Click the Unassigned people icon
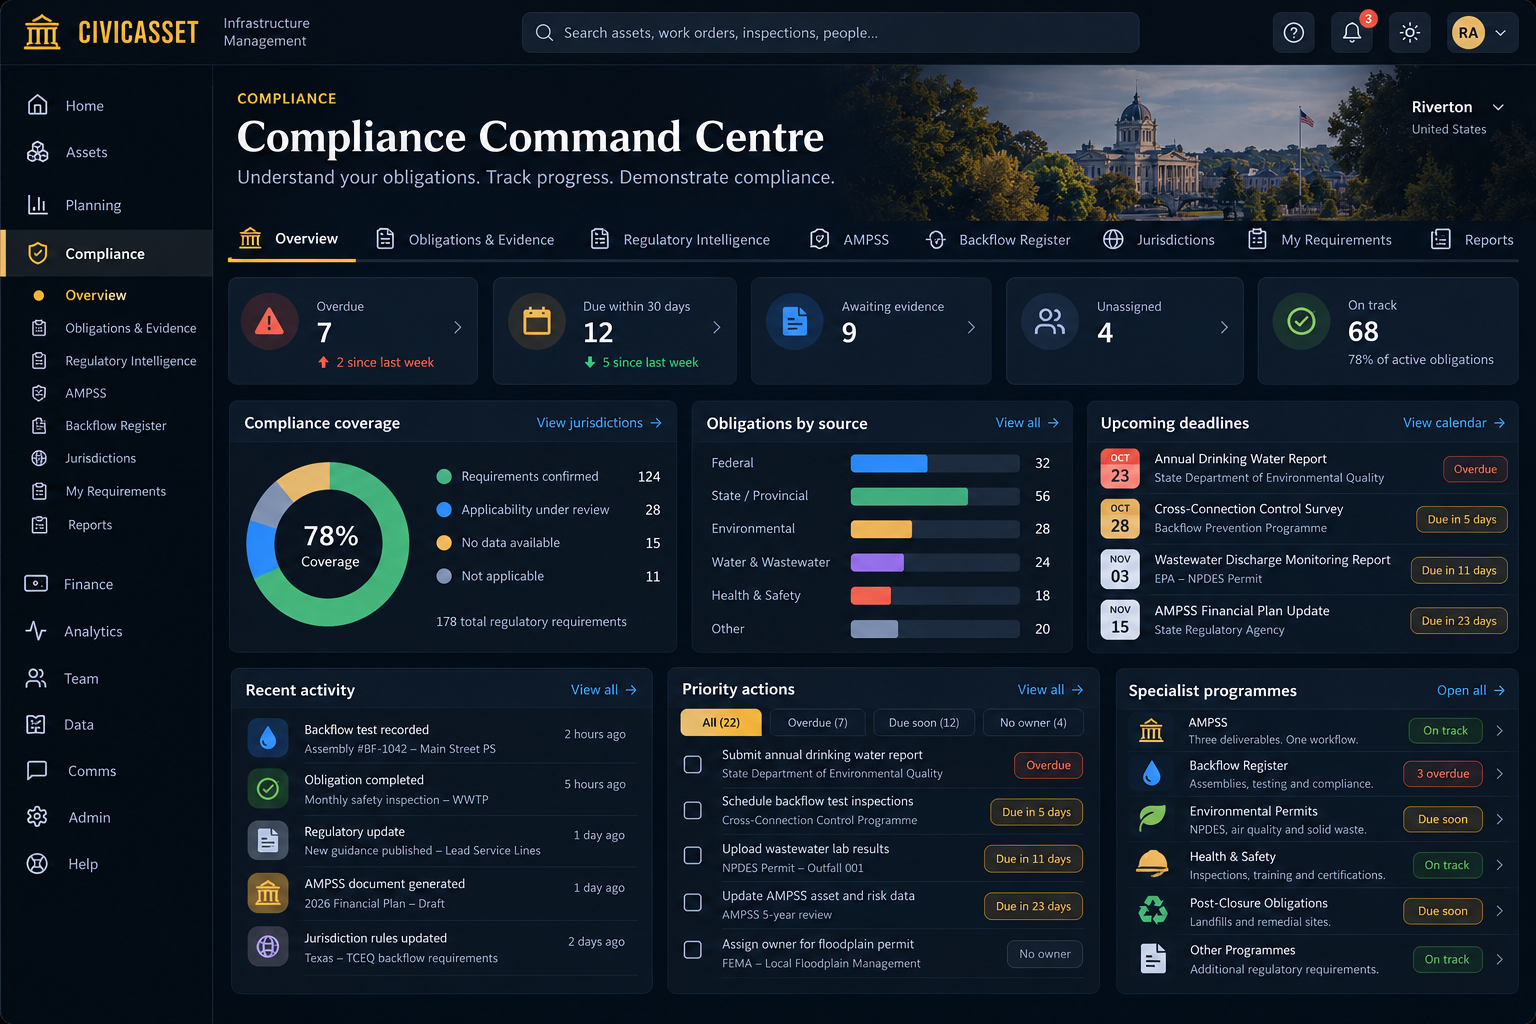 tap(1050, 321)
